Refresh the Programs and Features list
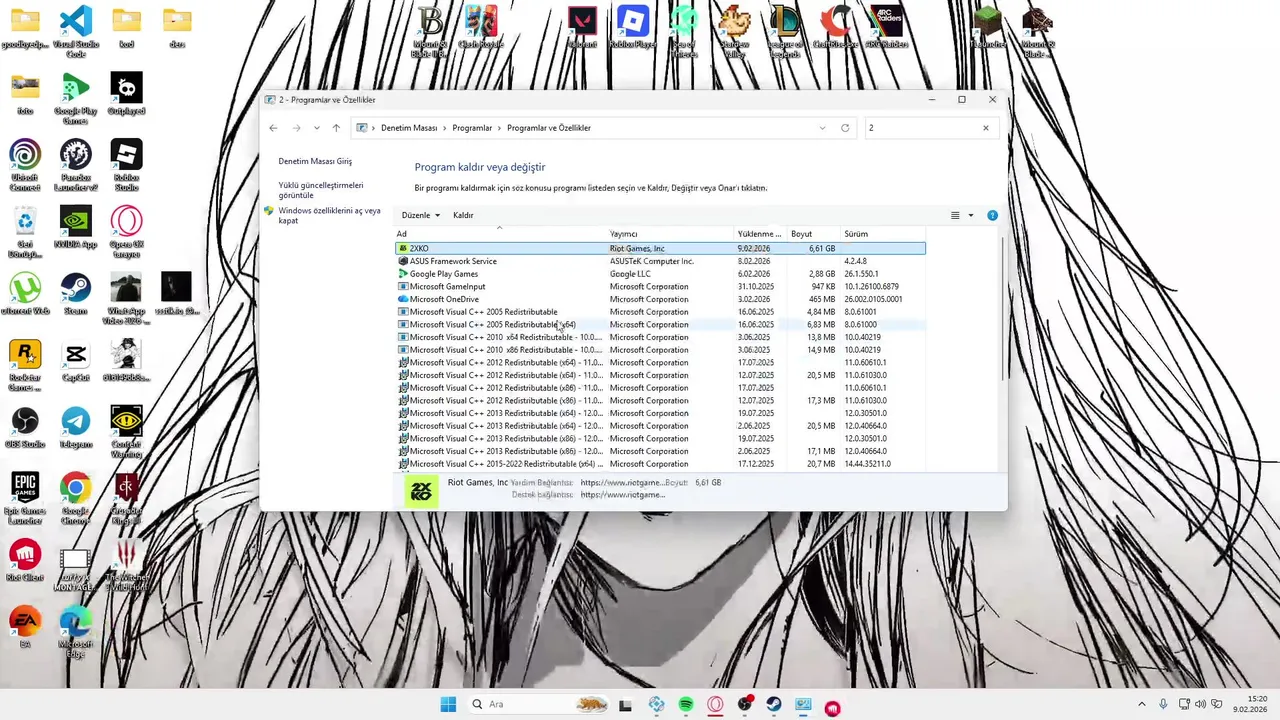Viewport: 1280px width, 720px height. pyautogui.click(x=845, y=128)
